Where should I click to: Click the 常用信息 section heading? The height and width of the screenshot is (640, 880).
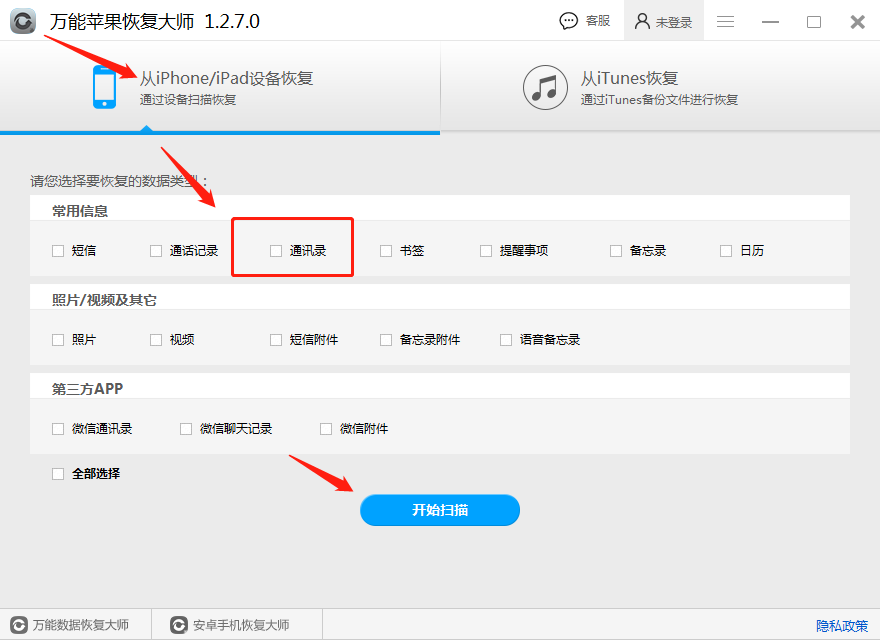pos(80,211)
